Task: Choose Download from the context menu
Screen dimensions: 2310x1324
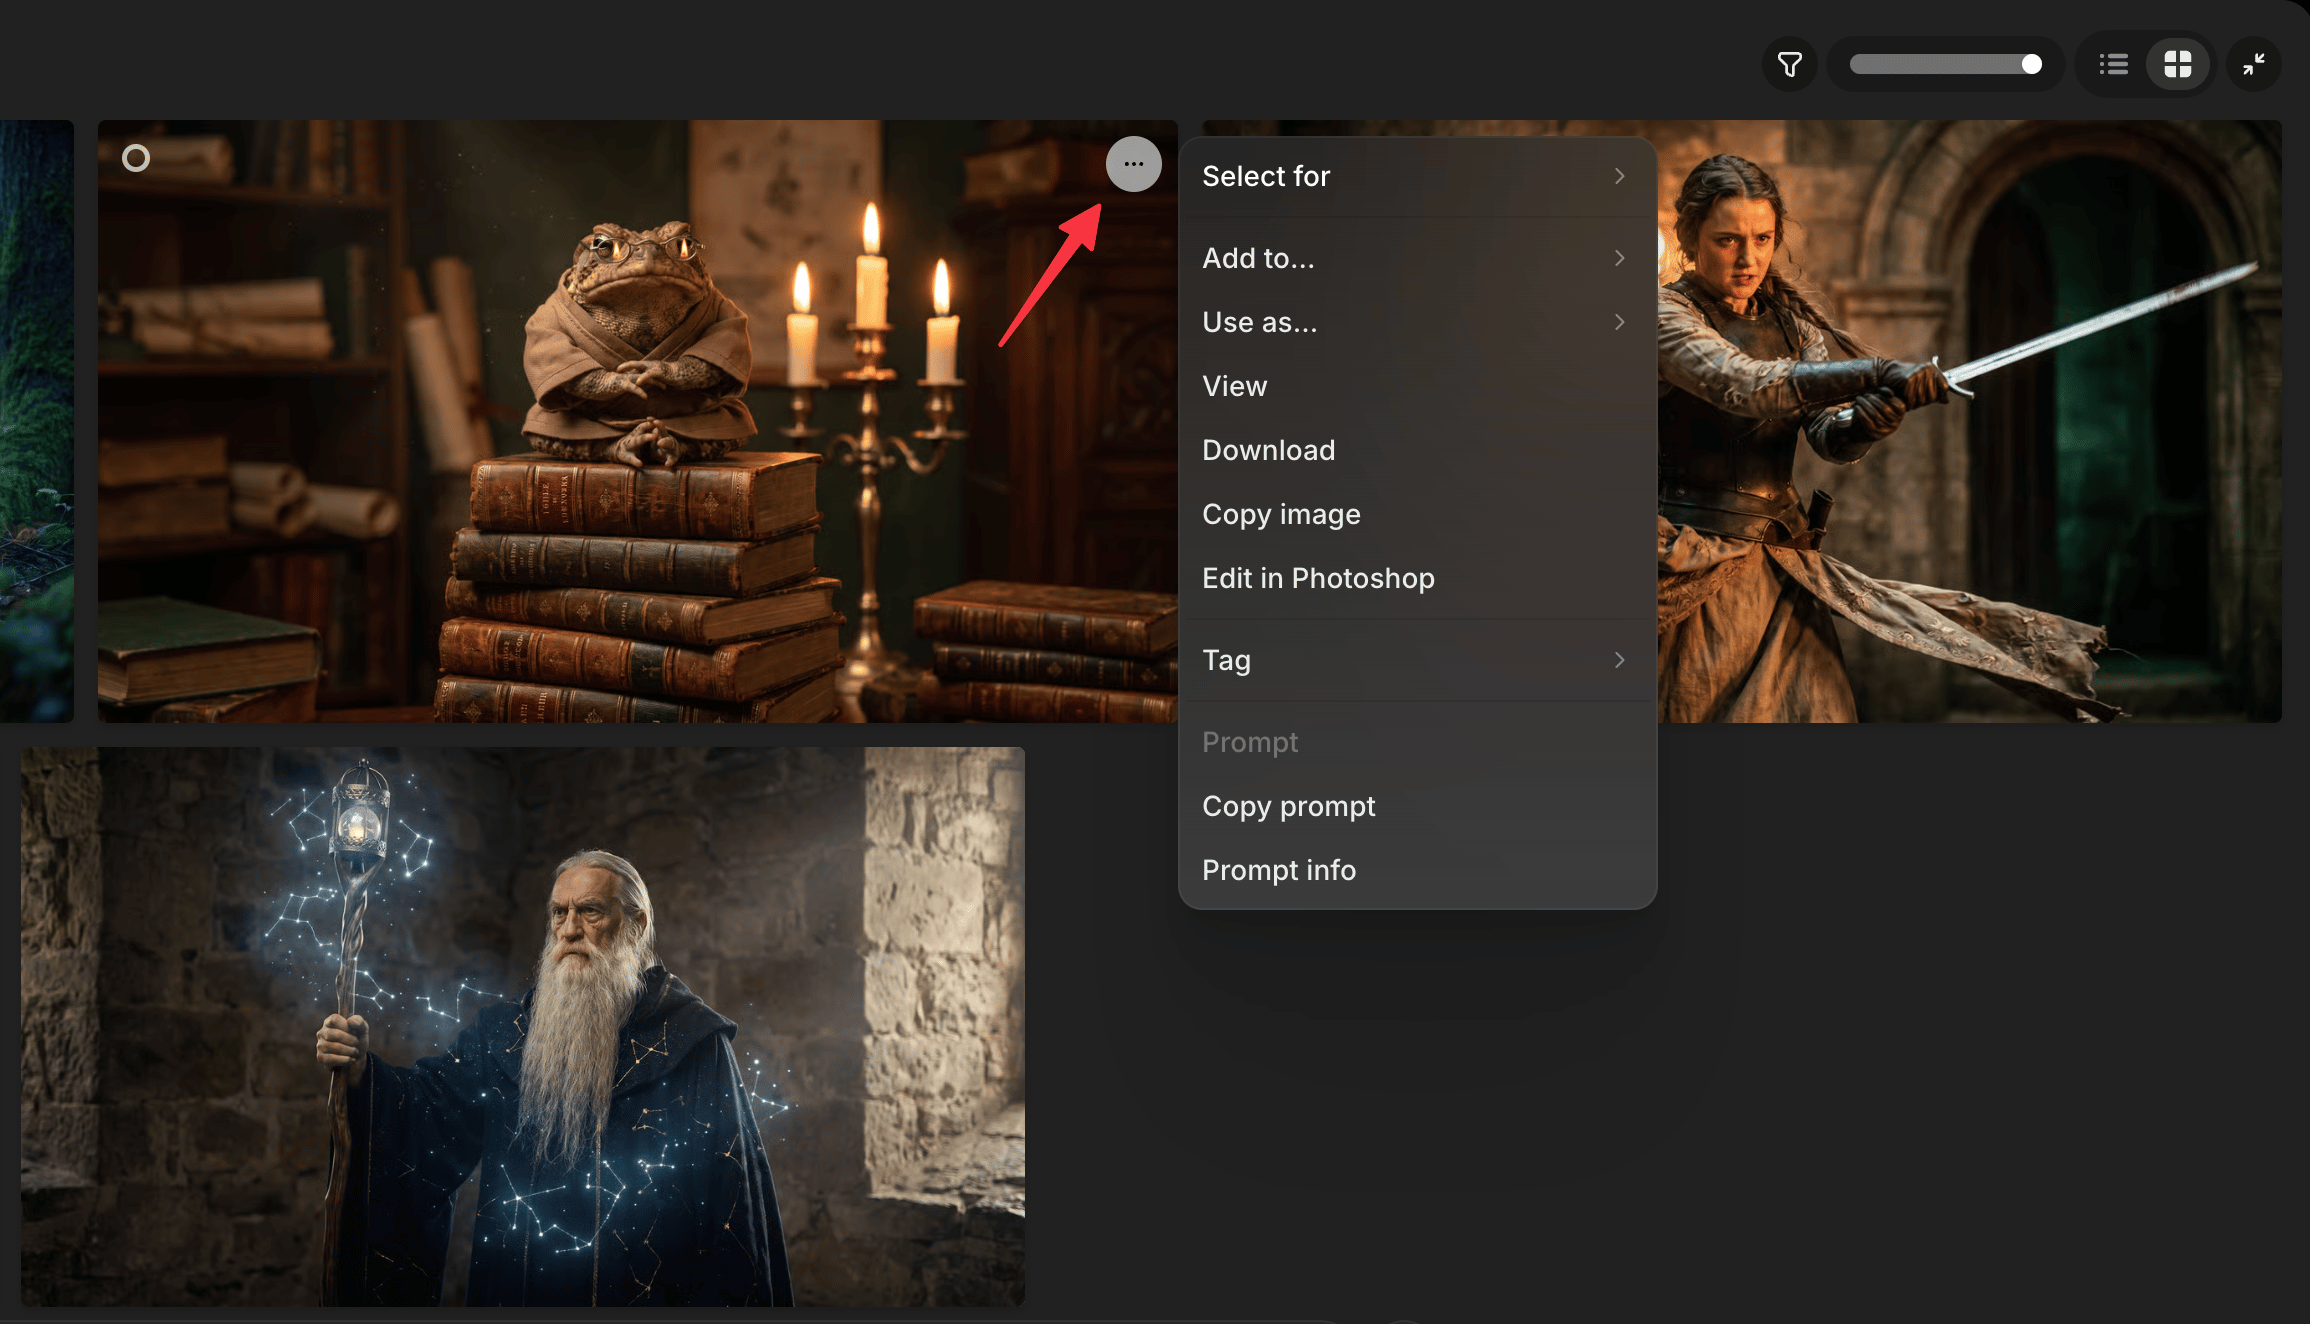Action: pos(1417,450)
